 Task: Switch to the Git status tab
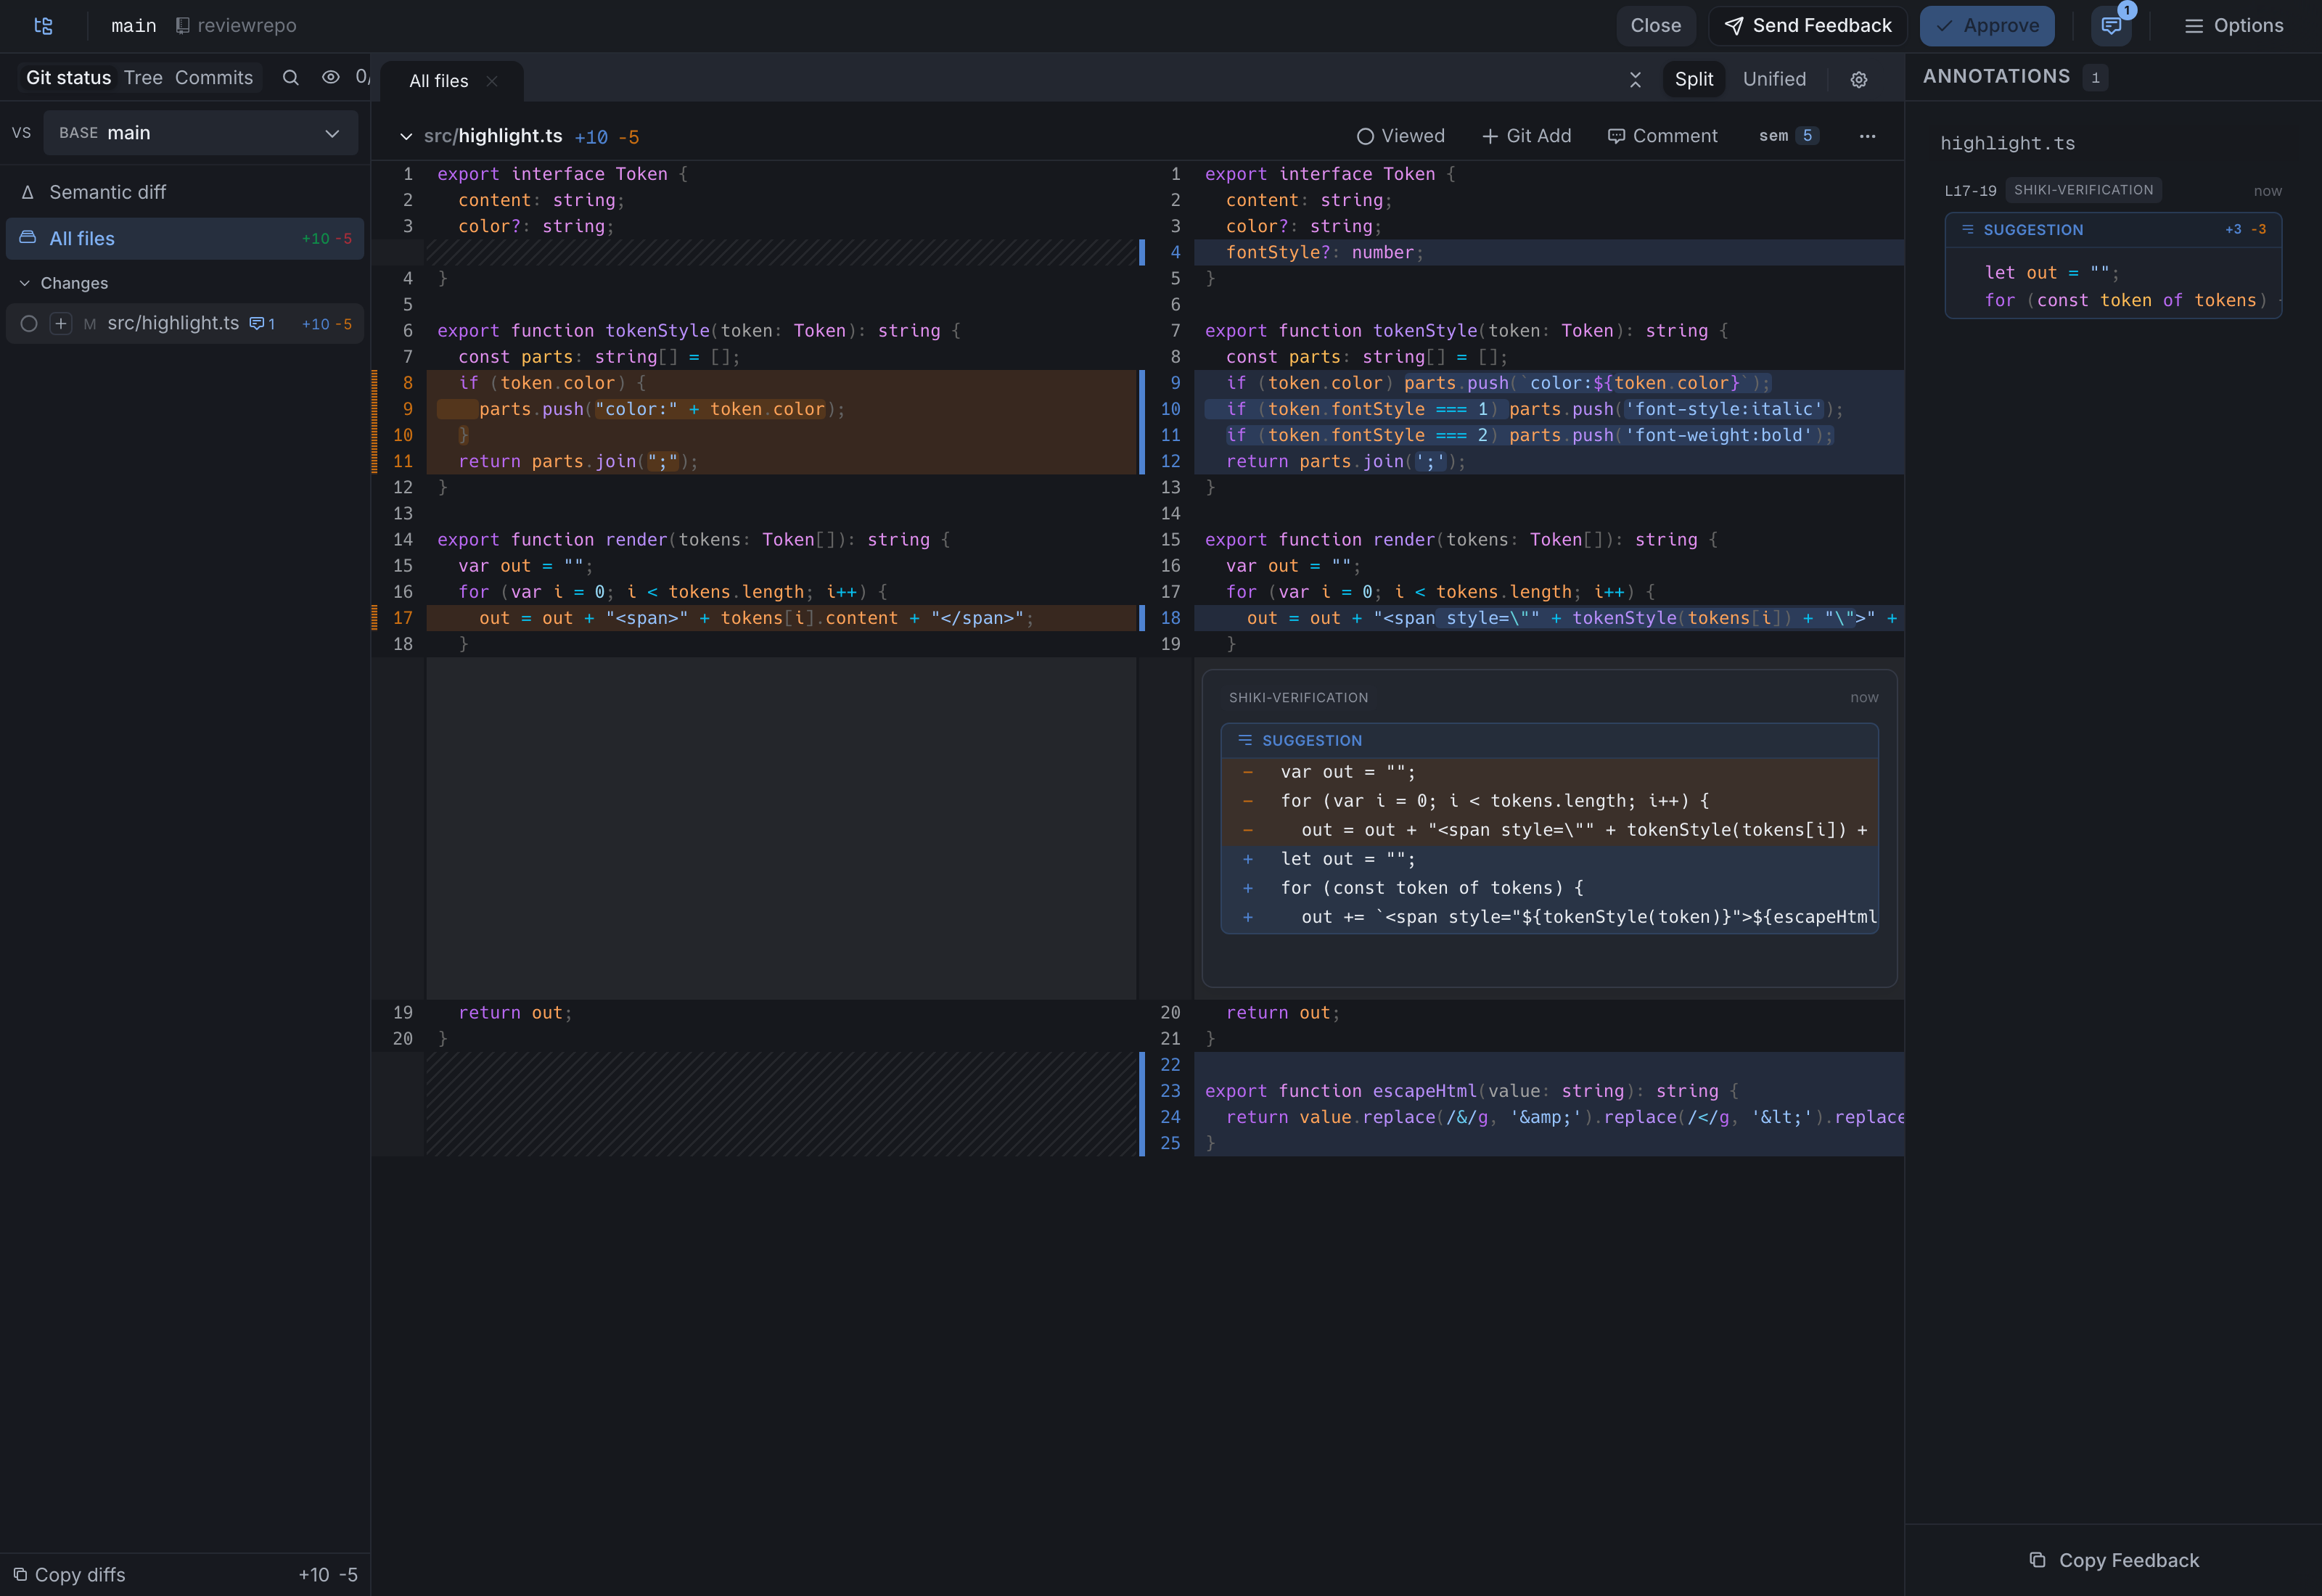click(68, 78)
